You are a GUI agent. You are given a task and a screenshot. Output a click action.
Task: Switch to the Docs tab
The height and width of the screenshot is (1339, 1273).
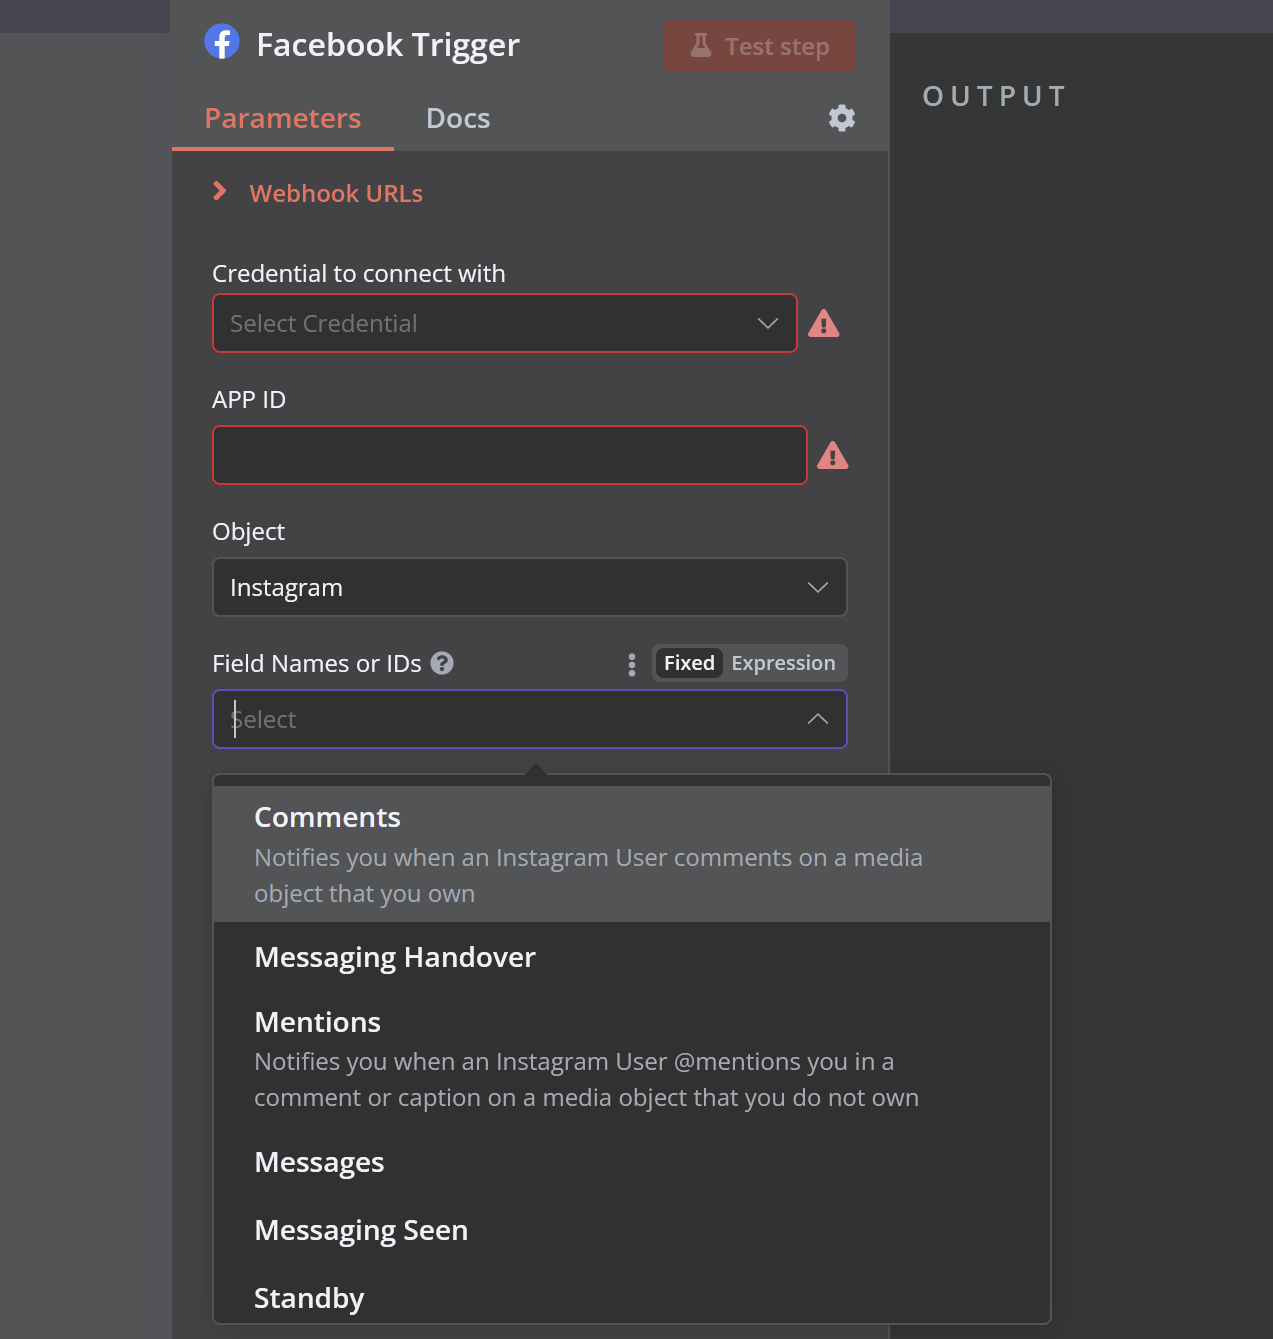point(458,118)
